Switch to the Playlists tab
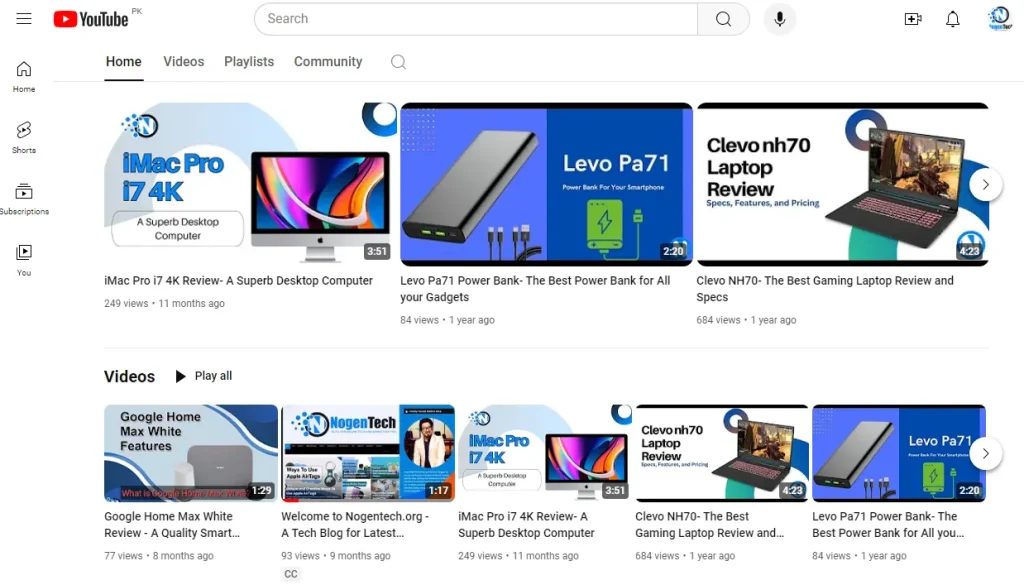 [249, 62]
